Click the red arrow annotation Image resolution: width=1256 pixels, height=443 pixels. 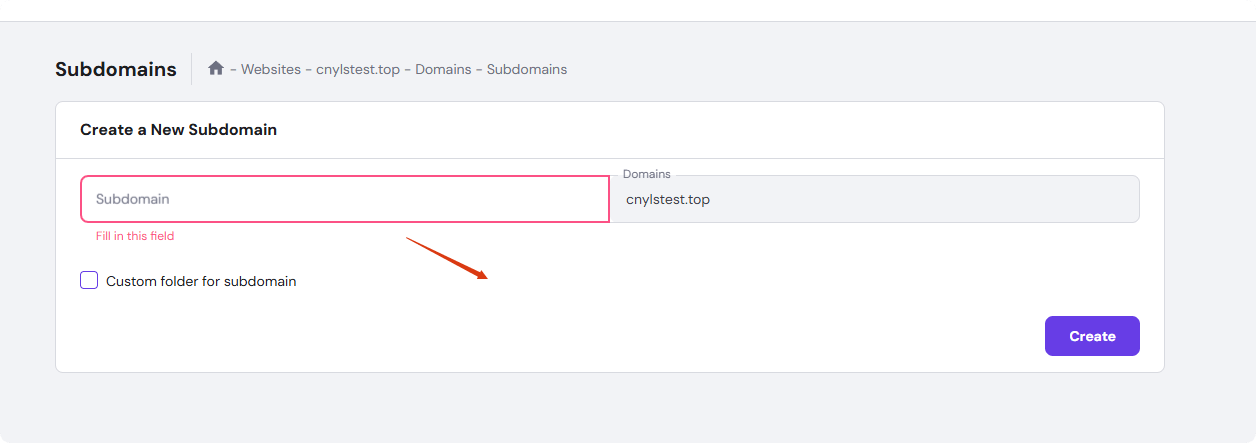click(447, 258)
